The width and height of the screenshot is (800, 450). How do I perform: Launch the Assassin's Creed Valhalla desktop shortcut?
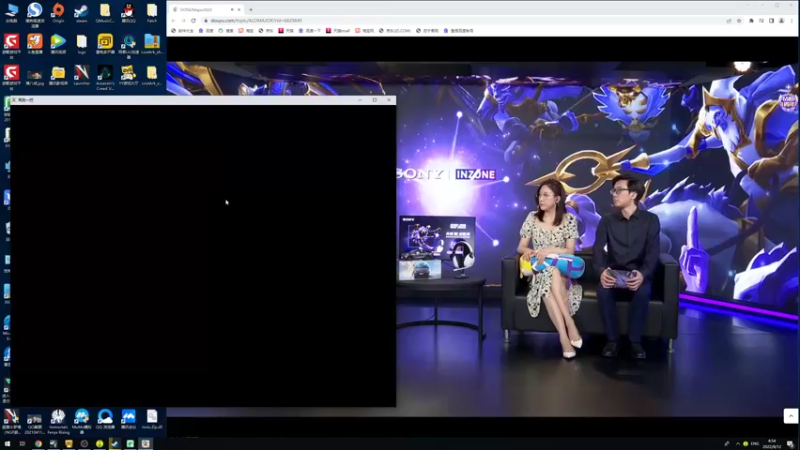(105, 77)
